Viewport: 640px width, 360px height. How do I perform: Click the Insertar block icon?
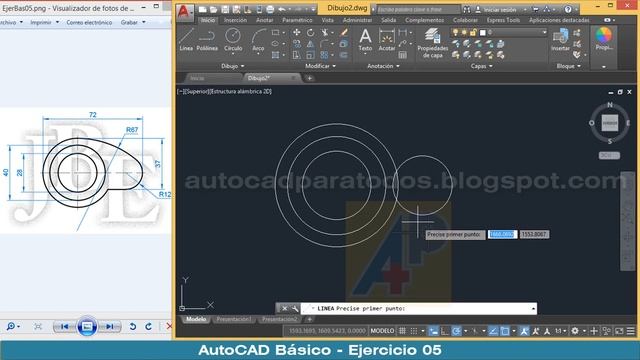click(560, 40)
